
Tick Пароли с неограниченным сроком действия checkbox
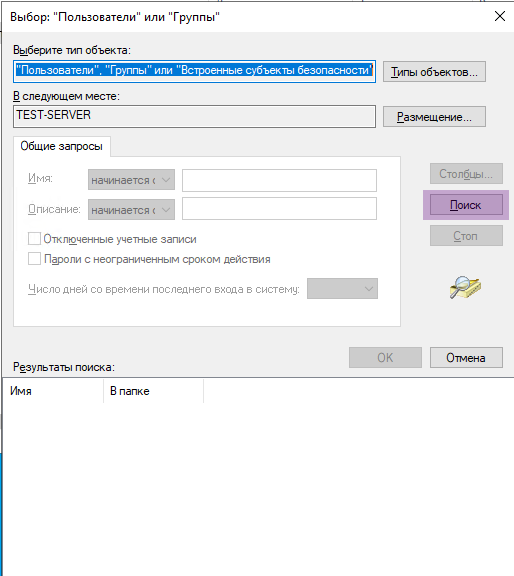tap(34, 259)
